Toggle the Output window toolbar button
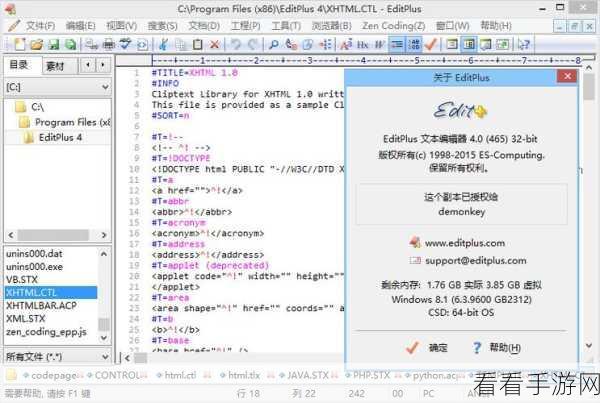 pyautogui.click(x=486, y=44)
